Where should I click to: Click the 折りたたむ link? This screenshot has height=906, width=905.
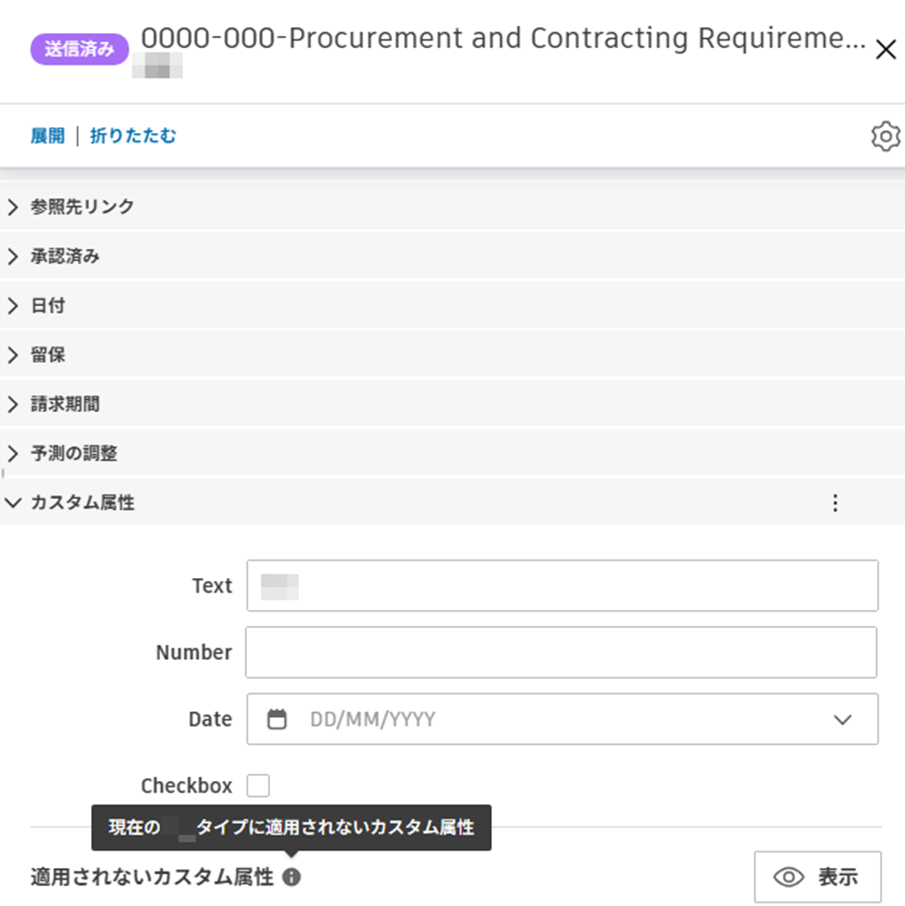coord(133,136)
